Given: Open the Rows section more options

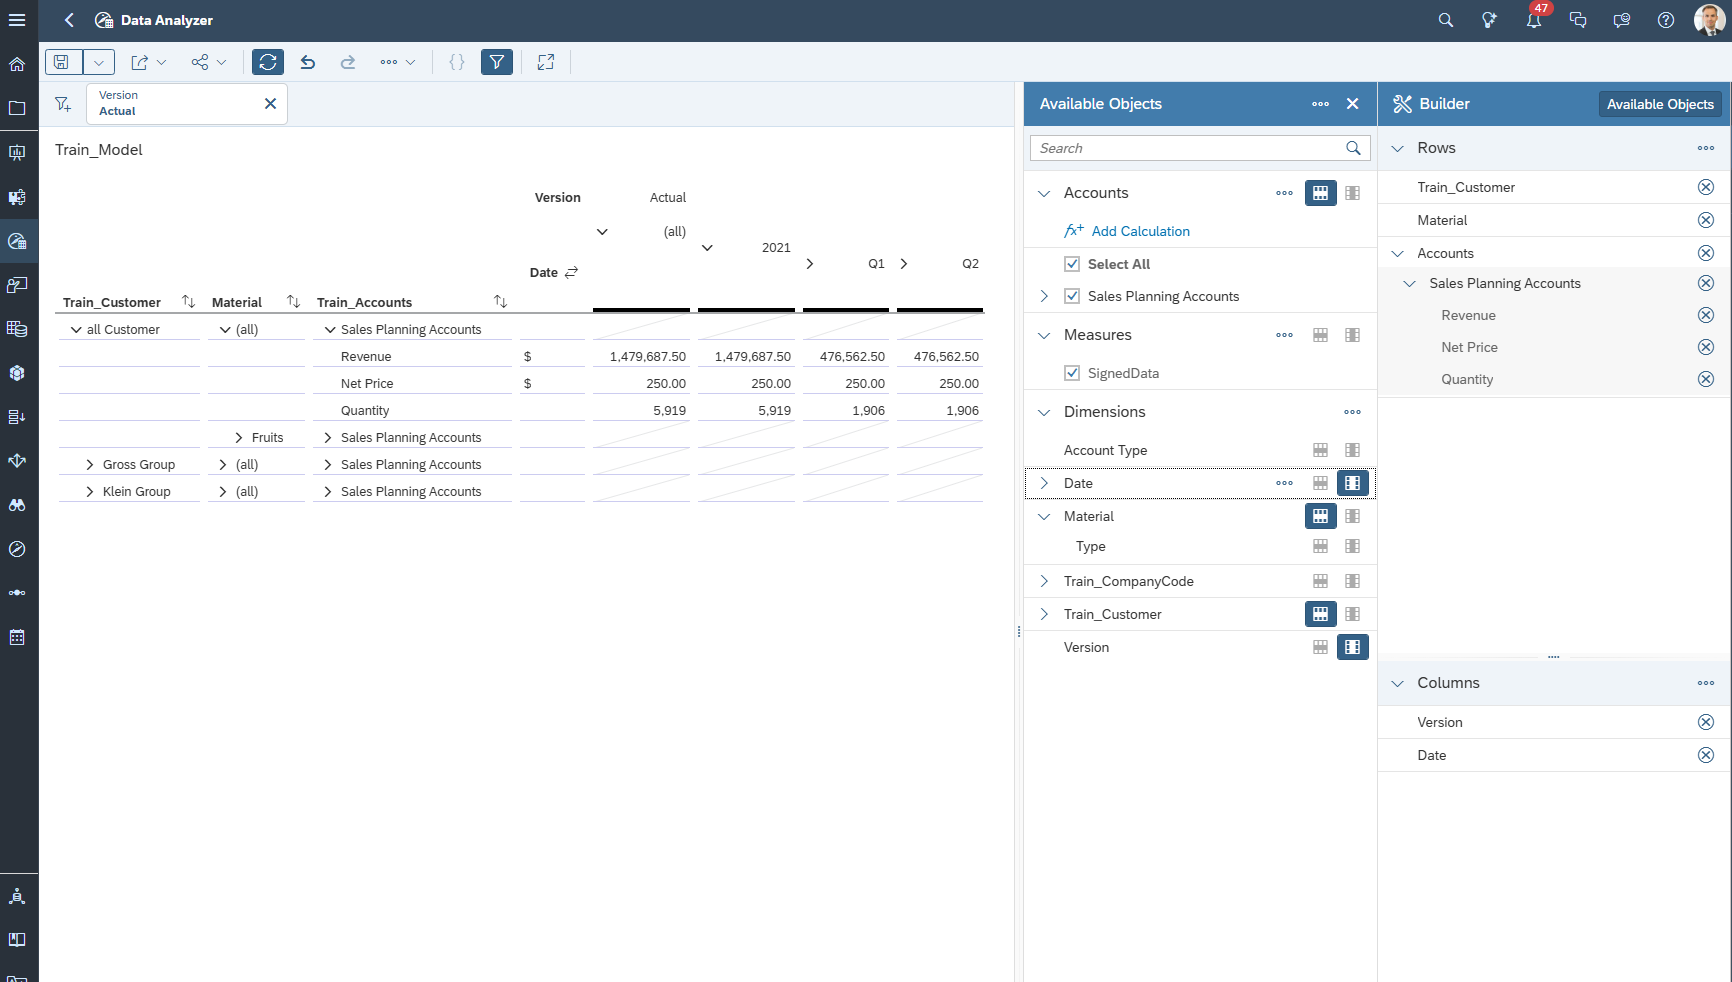Looking at the screenshot, I should [x=1706, y=148].
